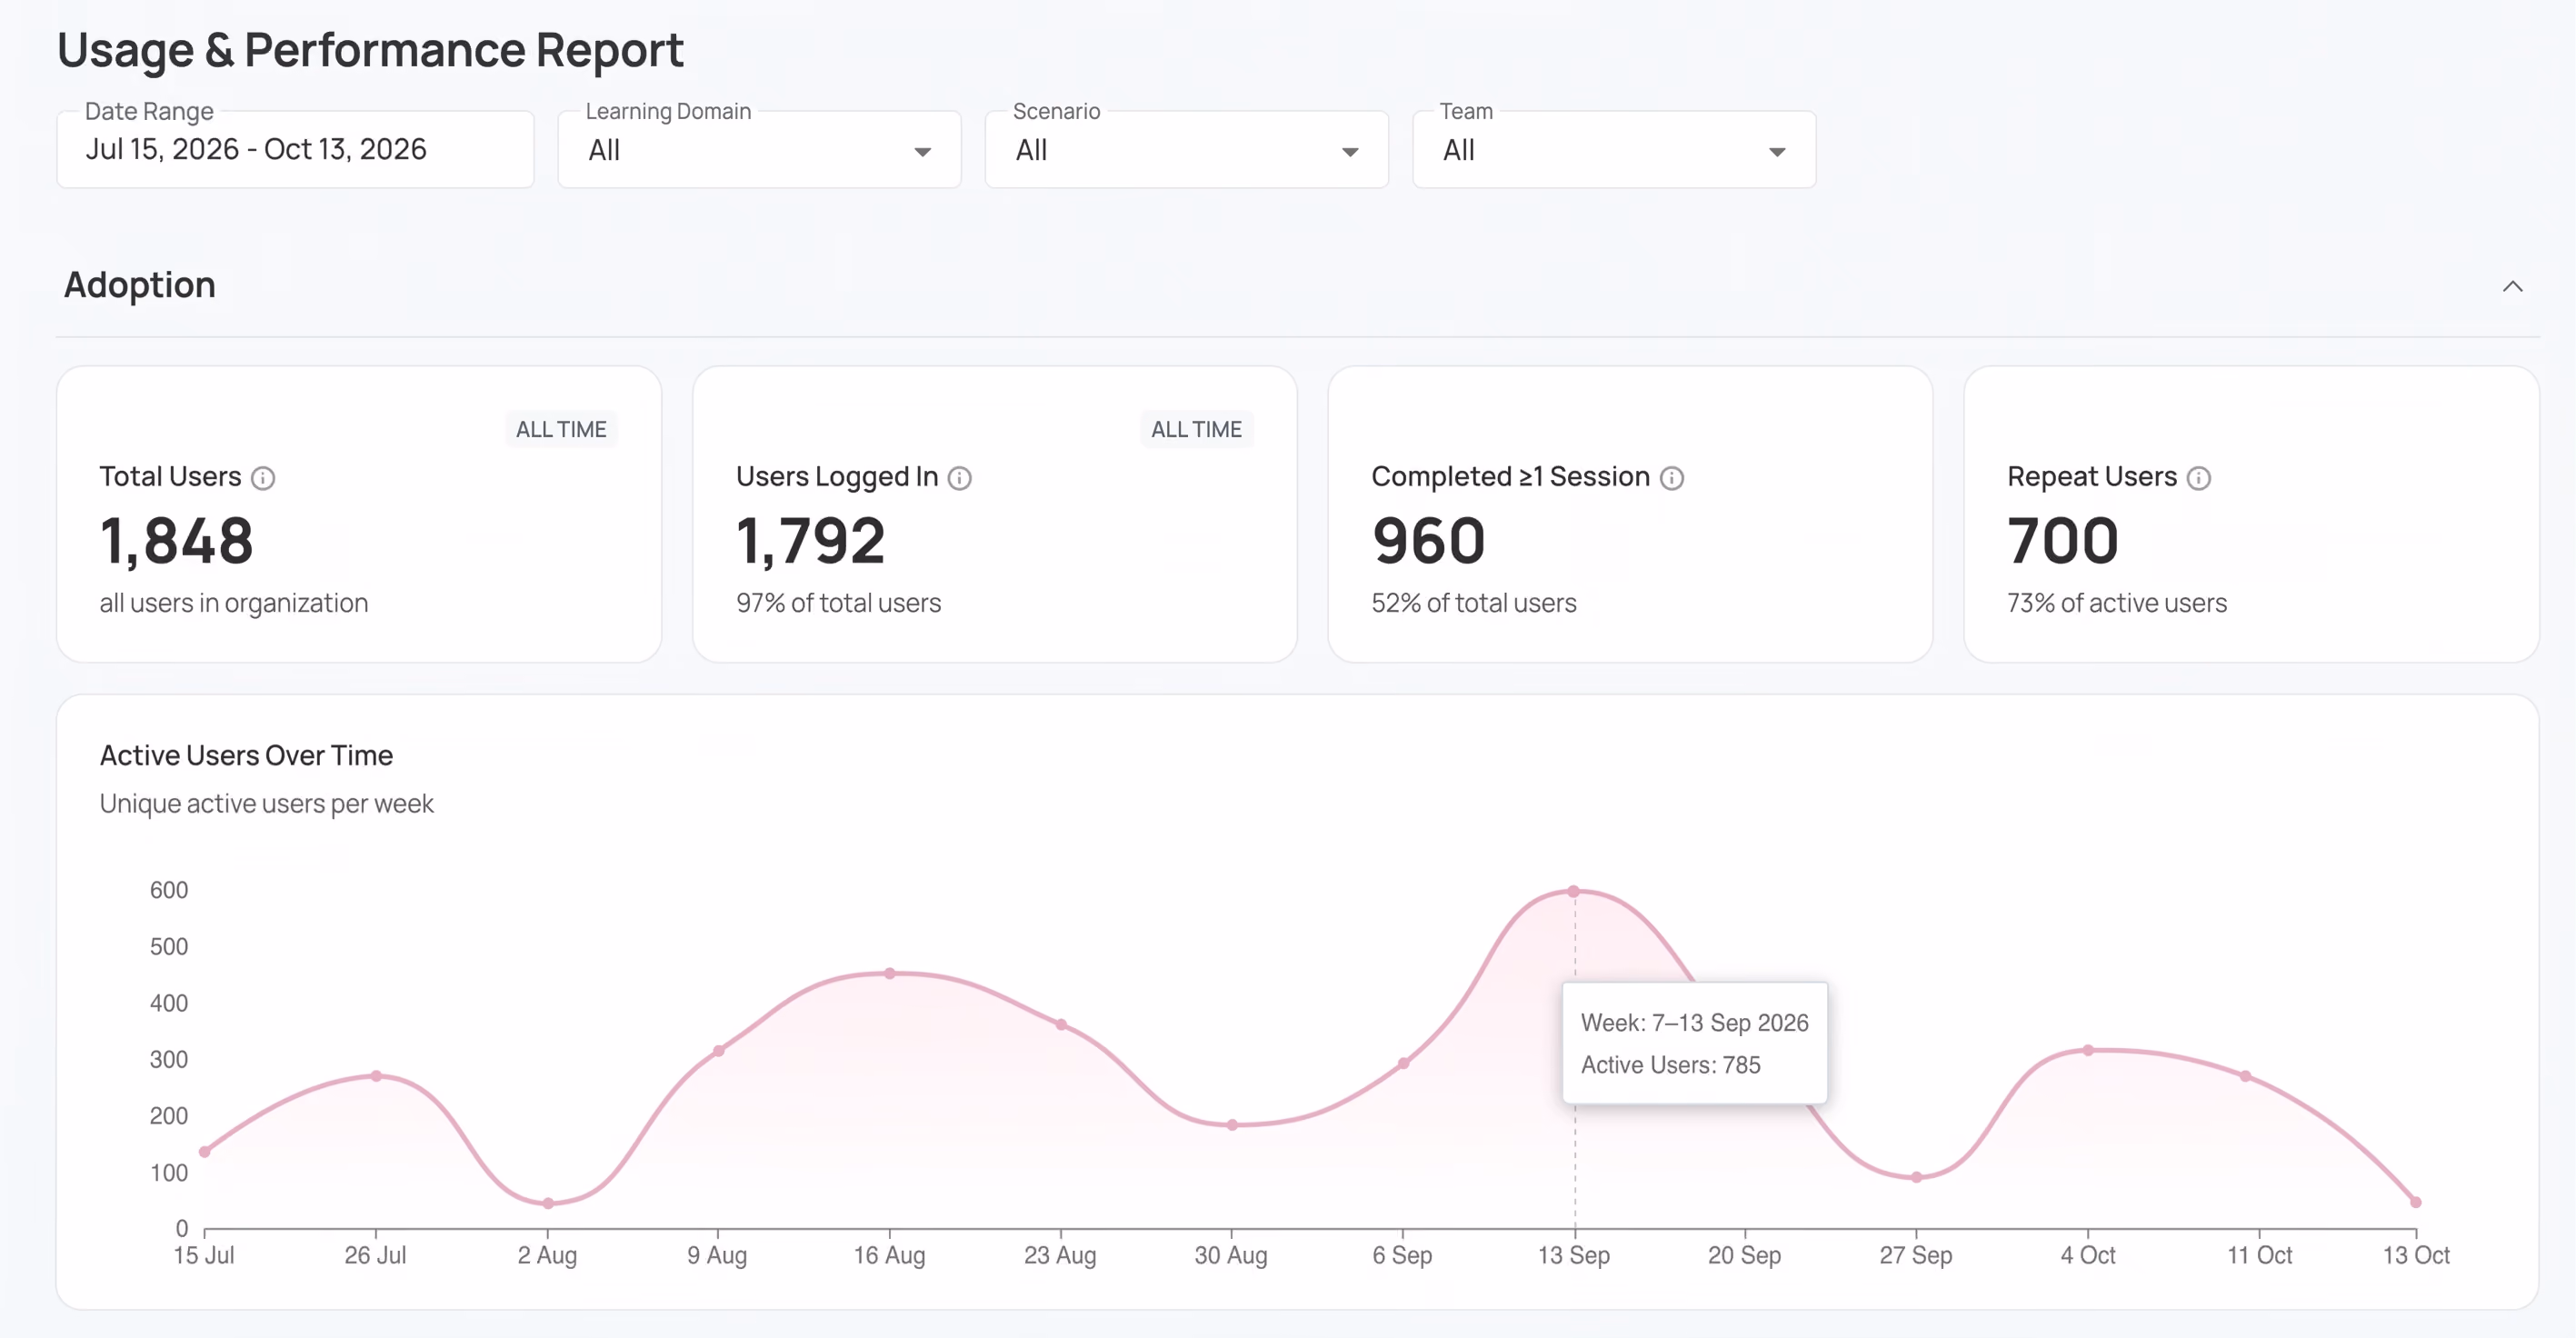This screenshot has height=1338, width=2576.
Task: Click the 13 Oct chart data point
Action: pos(2416,1202)
